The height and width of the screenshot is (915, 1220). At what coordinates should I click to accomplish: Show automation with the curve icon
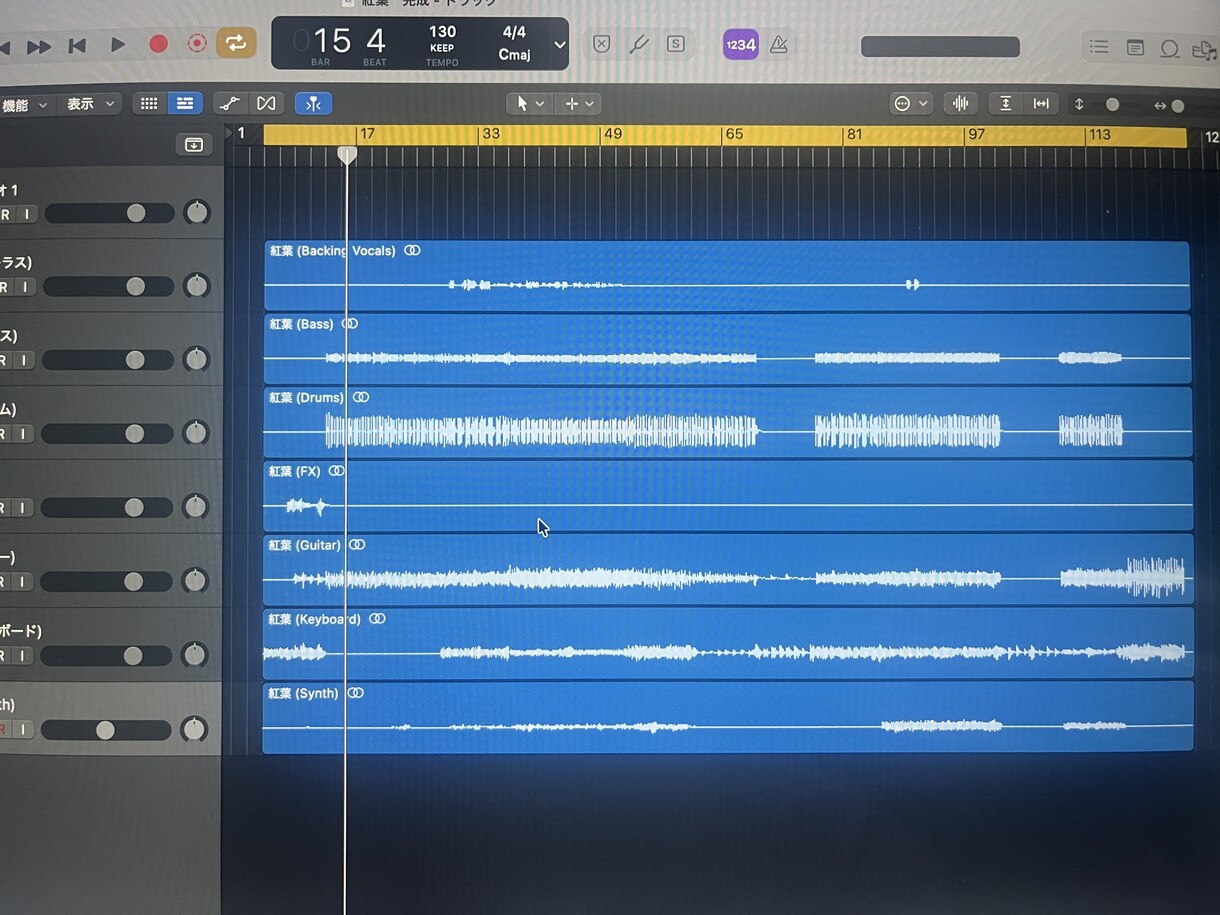(x=229, y=103)
